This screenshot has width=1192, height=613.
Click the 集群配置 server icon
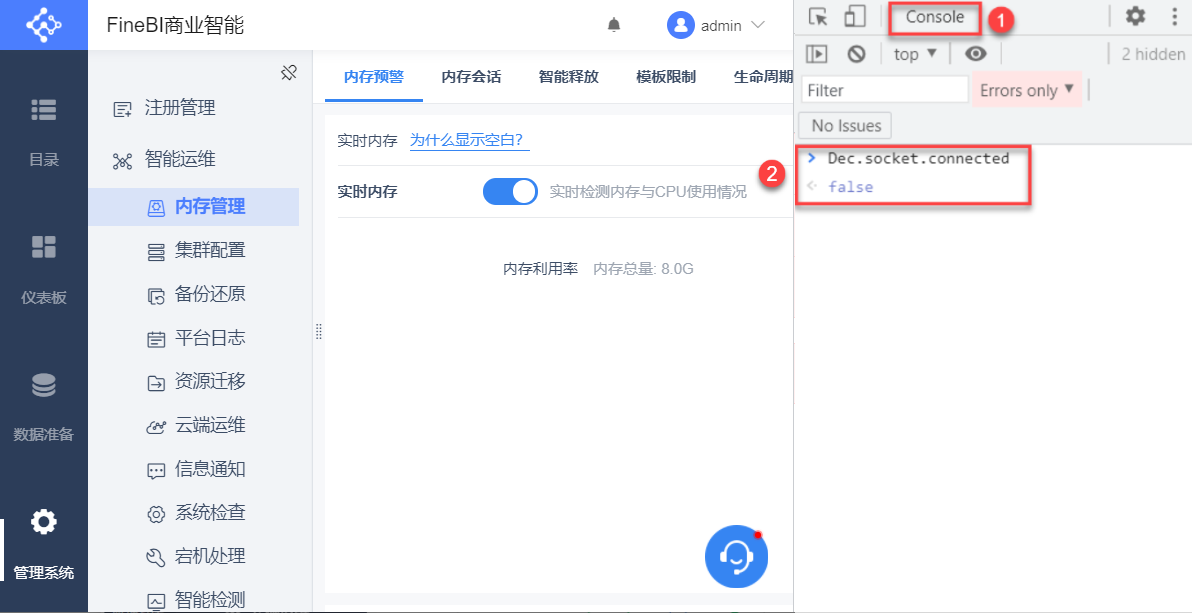156,252
